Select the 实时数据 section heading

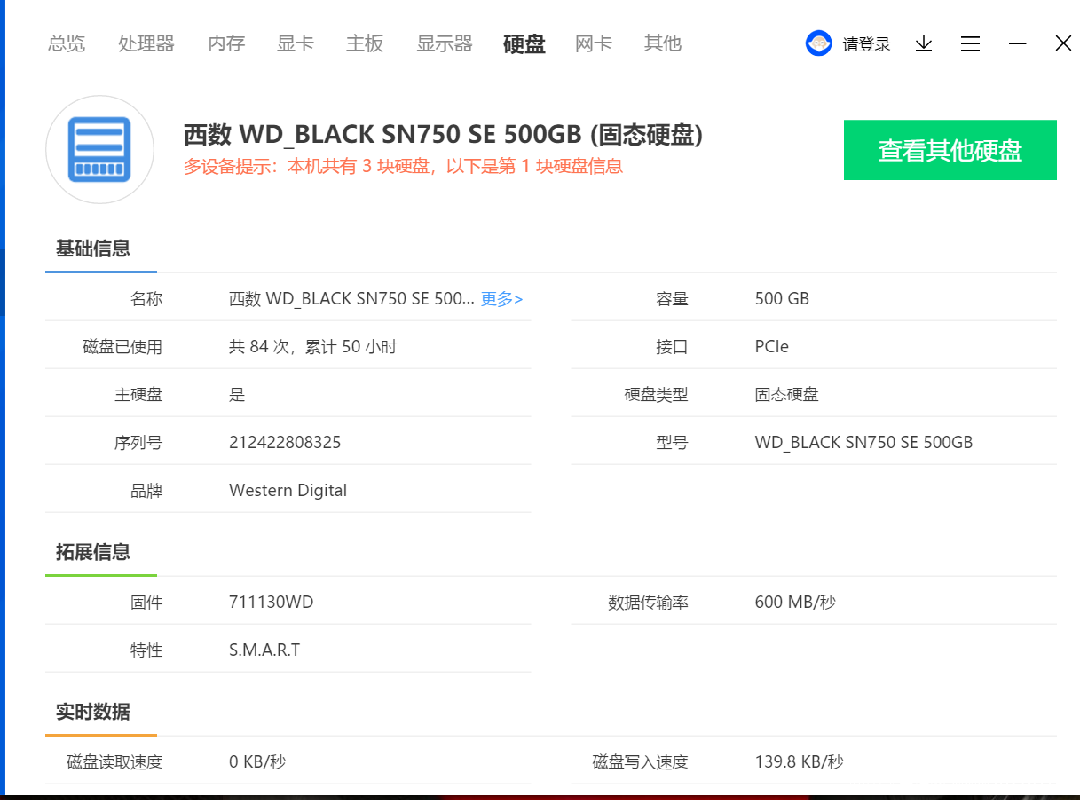pyautogui.click(x=93, y=712)
